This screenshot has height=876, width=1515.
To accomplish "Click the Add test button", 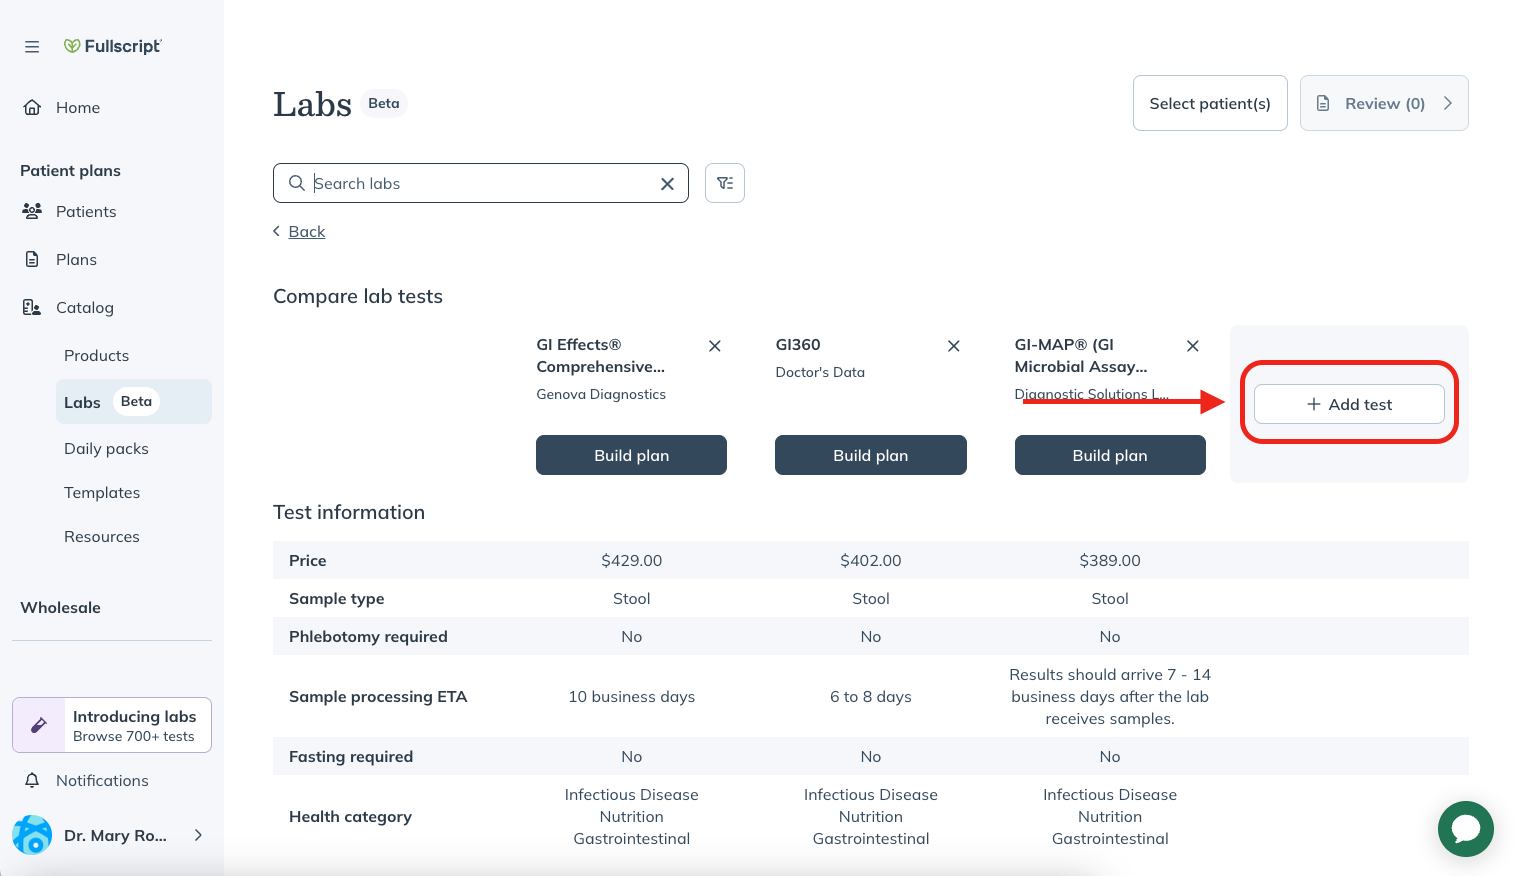I will click(x=1349, y=404).
